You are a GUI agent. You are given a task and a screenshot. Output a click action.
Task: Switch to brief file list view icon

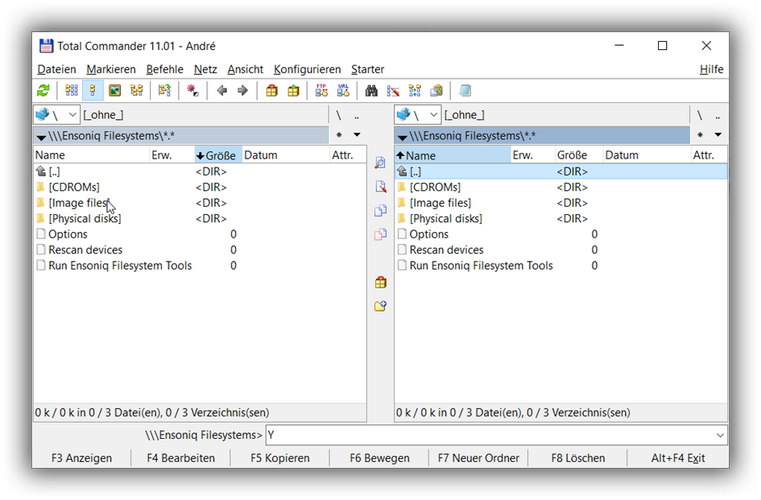71,91
